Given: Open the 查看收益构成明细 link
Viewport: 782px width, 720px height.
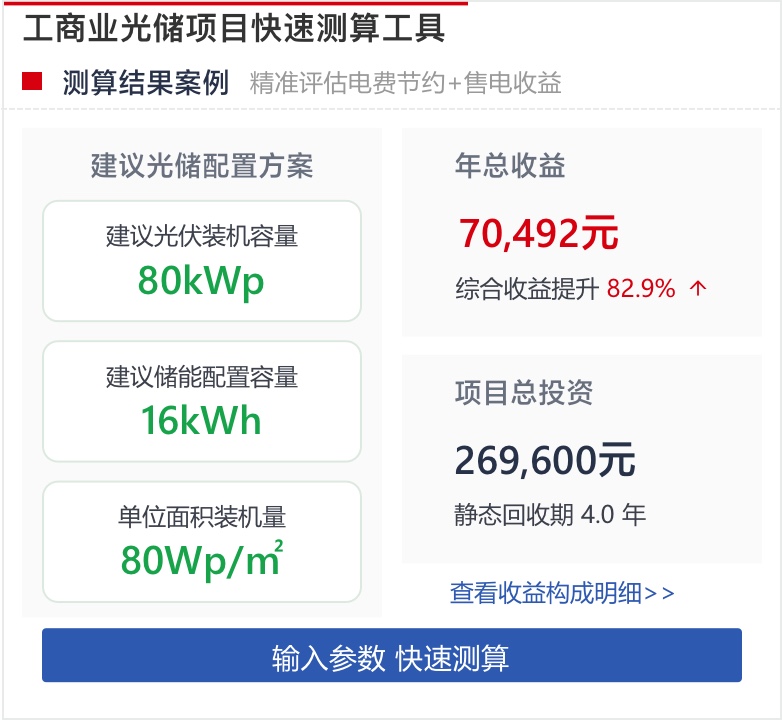Looking at the screenshot, I should pos(562,593).
